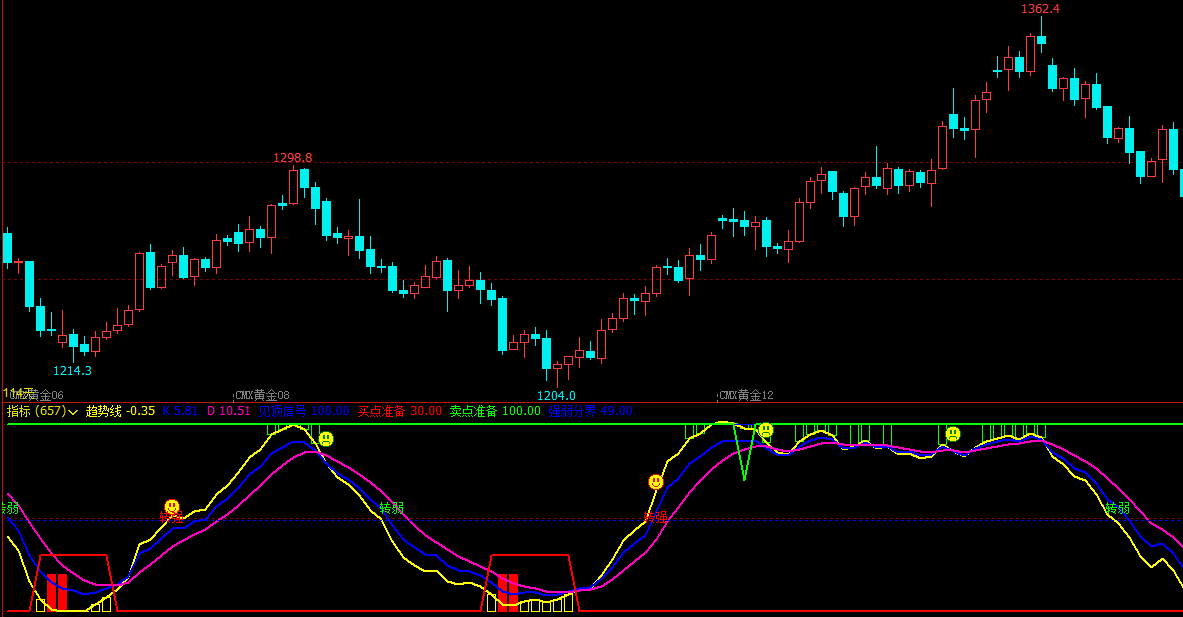Click the 转弱 label after the 1298.8 peak
This screenshot has height=617, width=1183.
pyautogui.click(x=392, y=508)
